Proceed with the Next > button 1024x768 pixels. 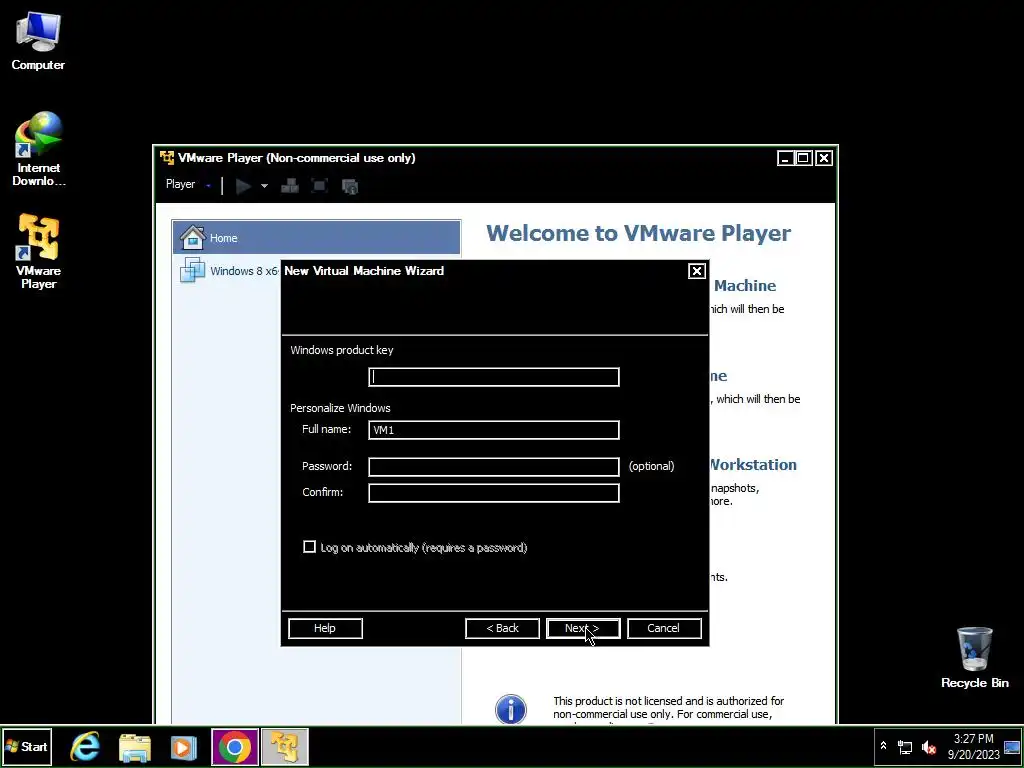(x=583, y=628)
